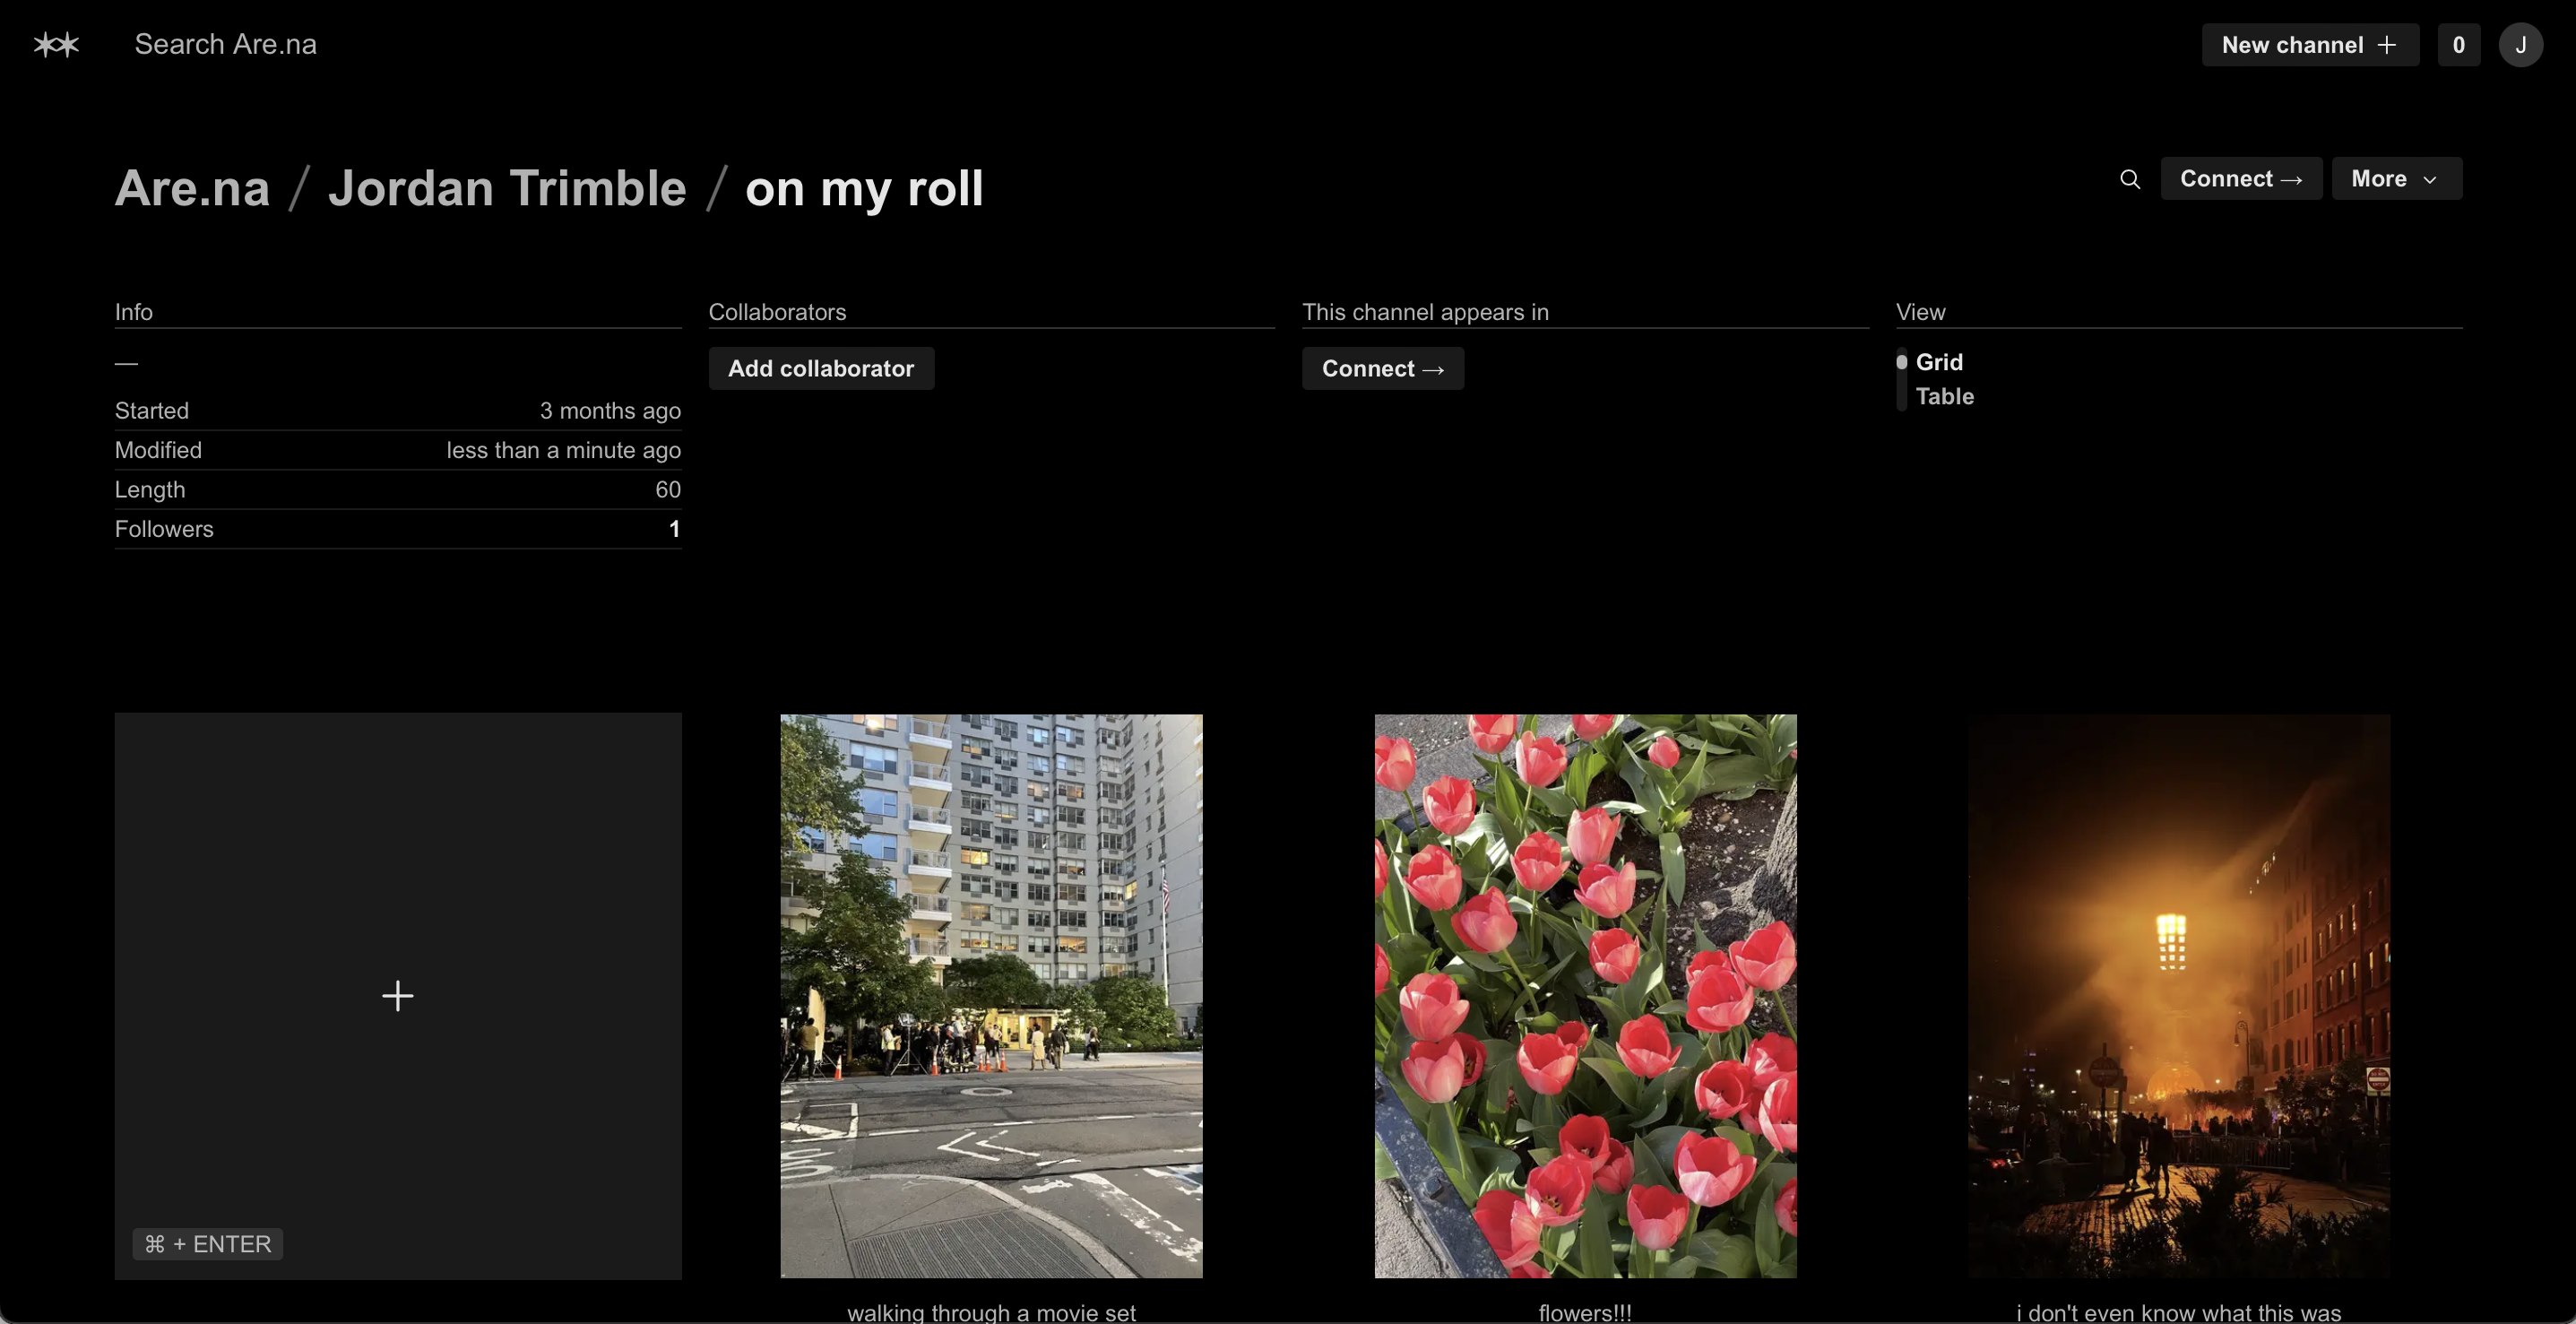Viewport: 2576px width, 1324px height.
Task: Click Add collaborator button
Action: 820,369
